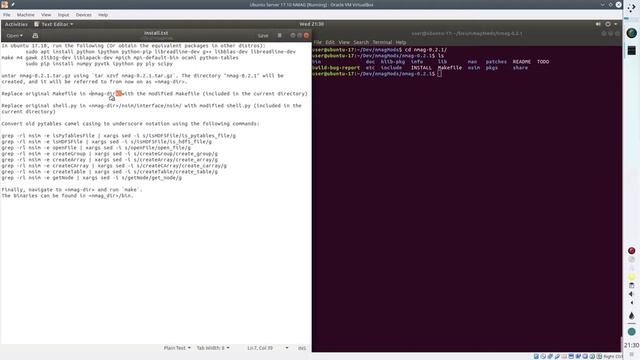The height and width of the screenshot is (360, 640).
Task: Click Makefile in the terminal listing
Action: pyautogui.click(x=449, y=68)
